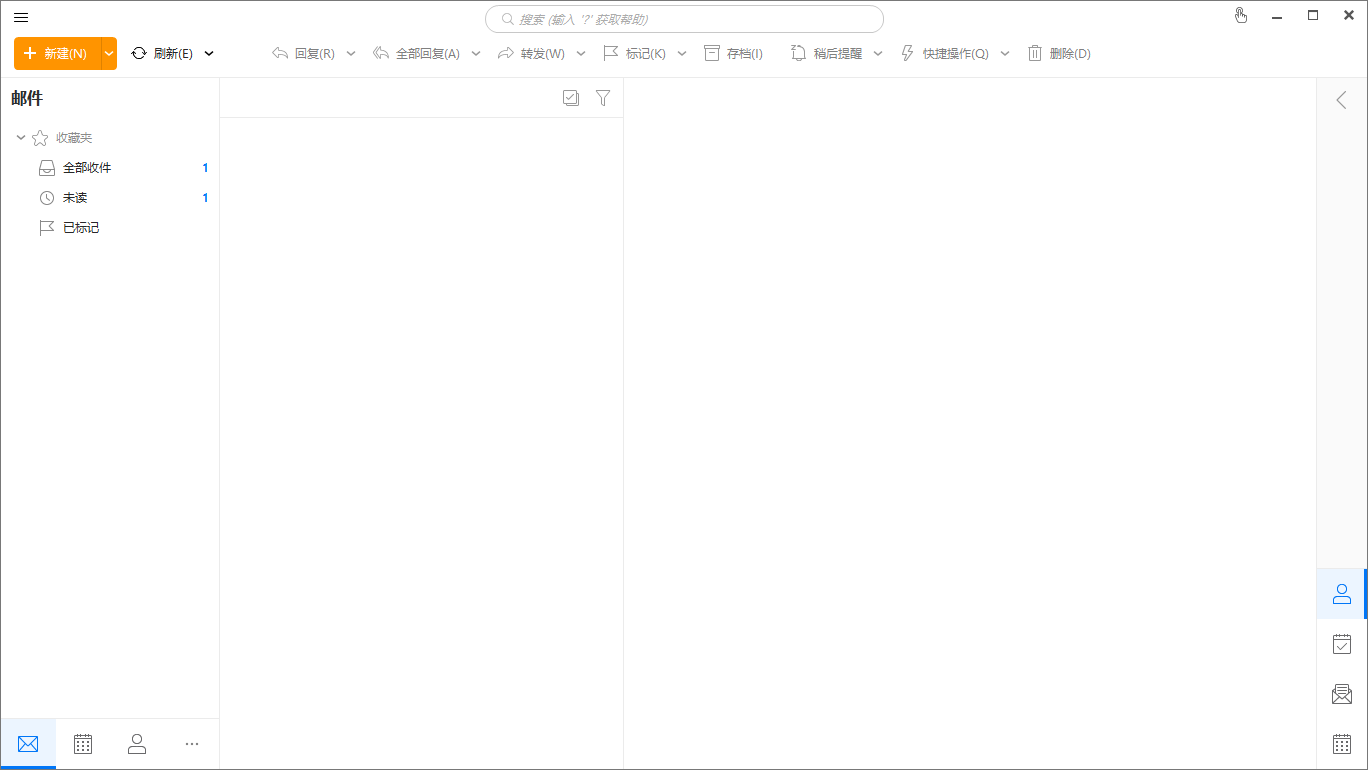Collapse the 收藏夹 folder group

[21, 138]
